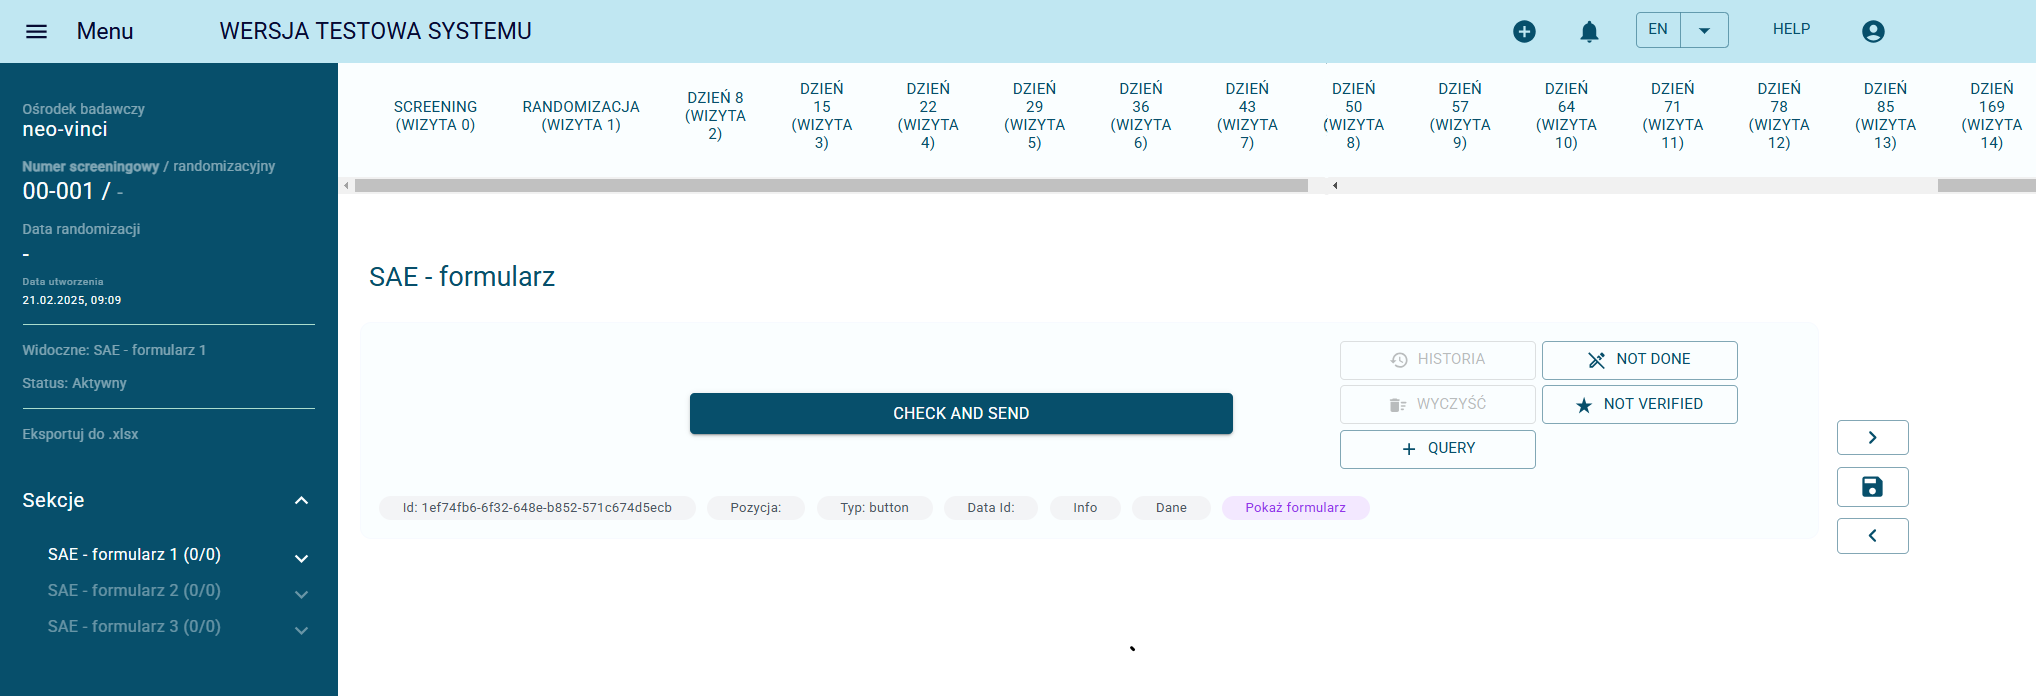Switch to RANDOMIZACJA (WIZYTA 1) visit
This screenshot has height=696, width=2036.
[581, 116]
